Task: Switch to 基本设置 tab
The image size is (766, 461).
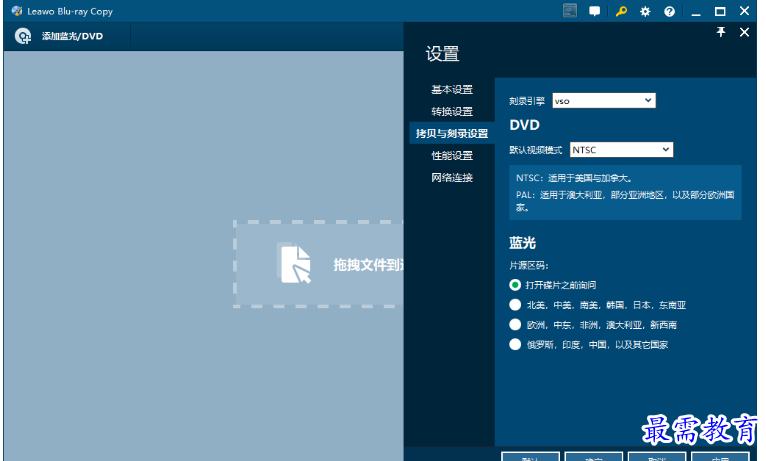Action: pos(452,89)
